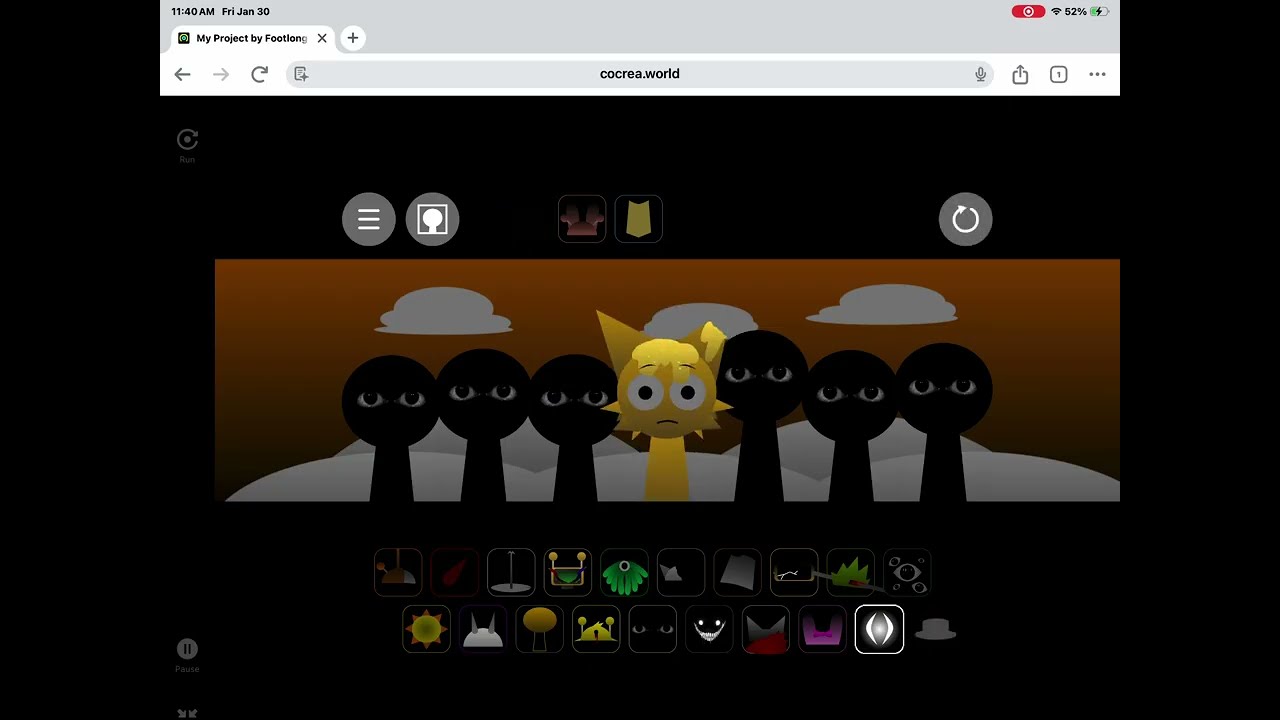Screen dimensions: 1280x720
Task: Select the orange lever hat icon
Action: 398,573
